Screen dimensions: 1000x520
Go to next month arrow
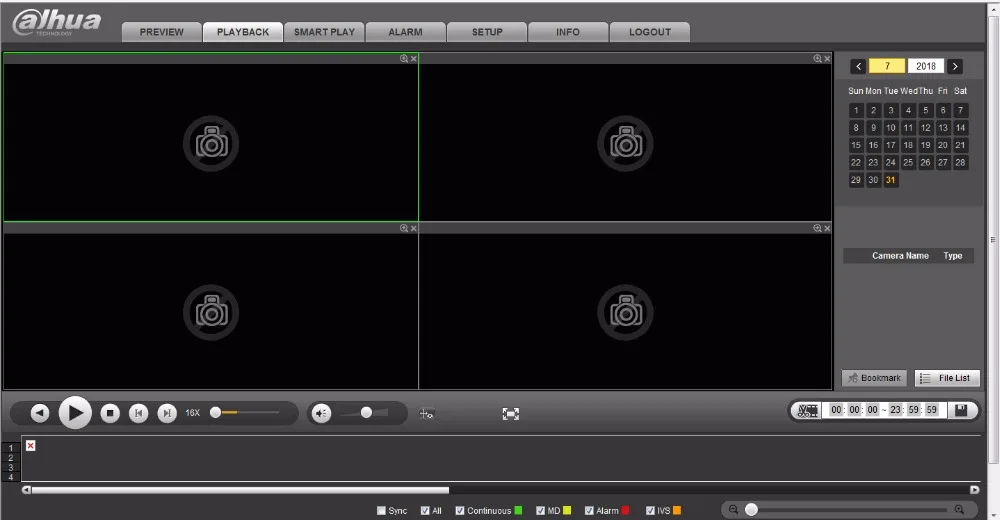point(955,66)
